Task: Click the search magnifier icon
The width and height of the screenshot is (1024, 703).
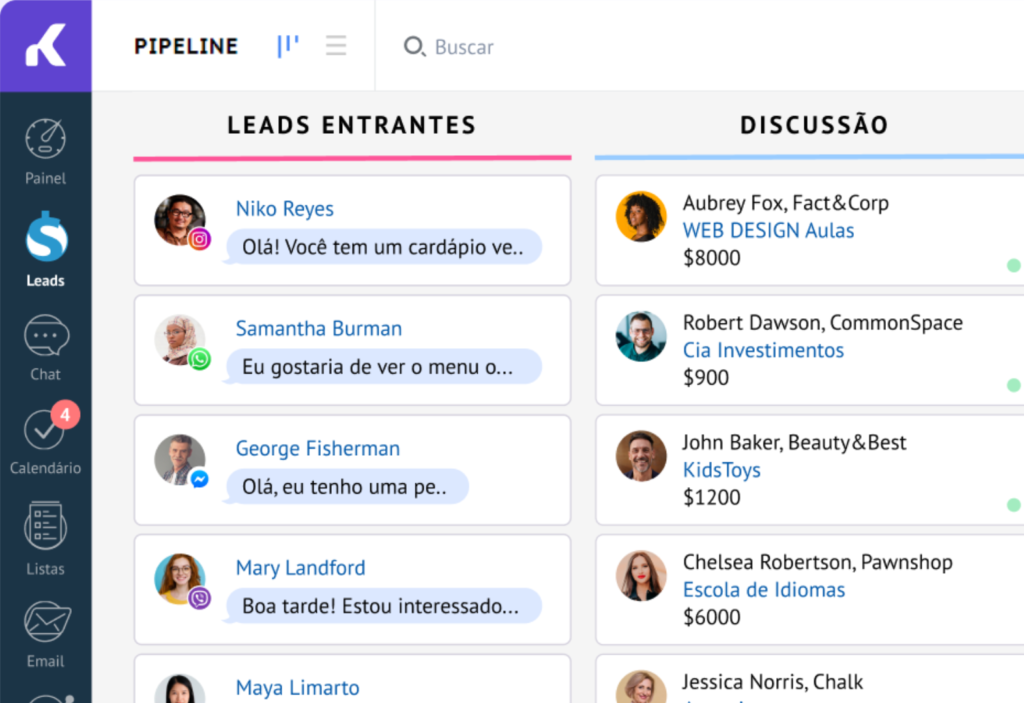Action: pos(413,47)
